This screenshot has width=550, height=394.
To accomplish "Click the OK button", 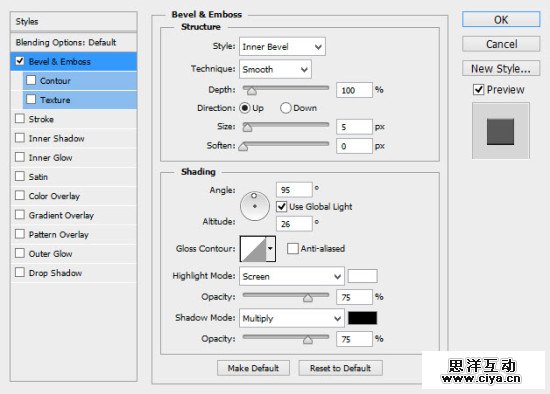I will pyautogui.click(x=501, y=20).
